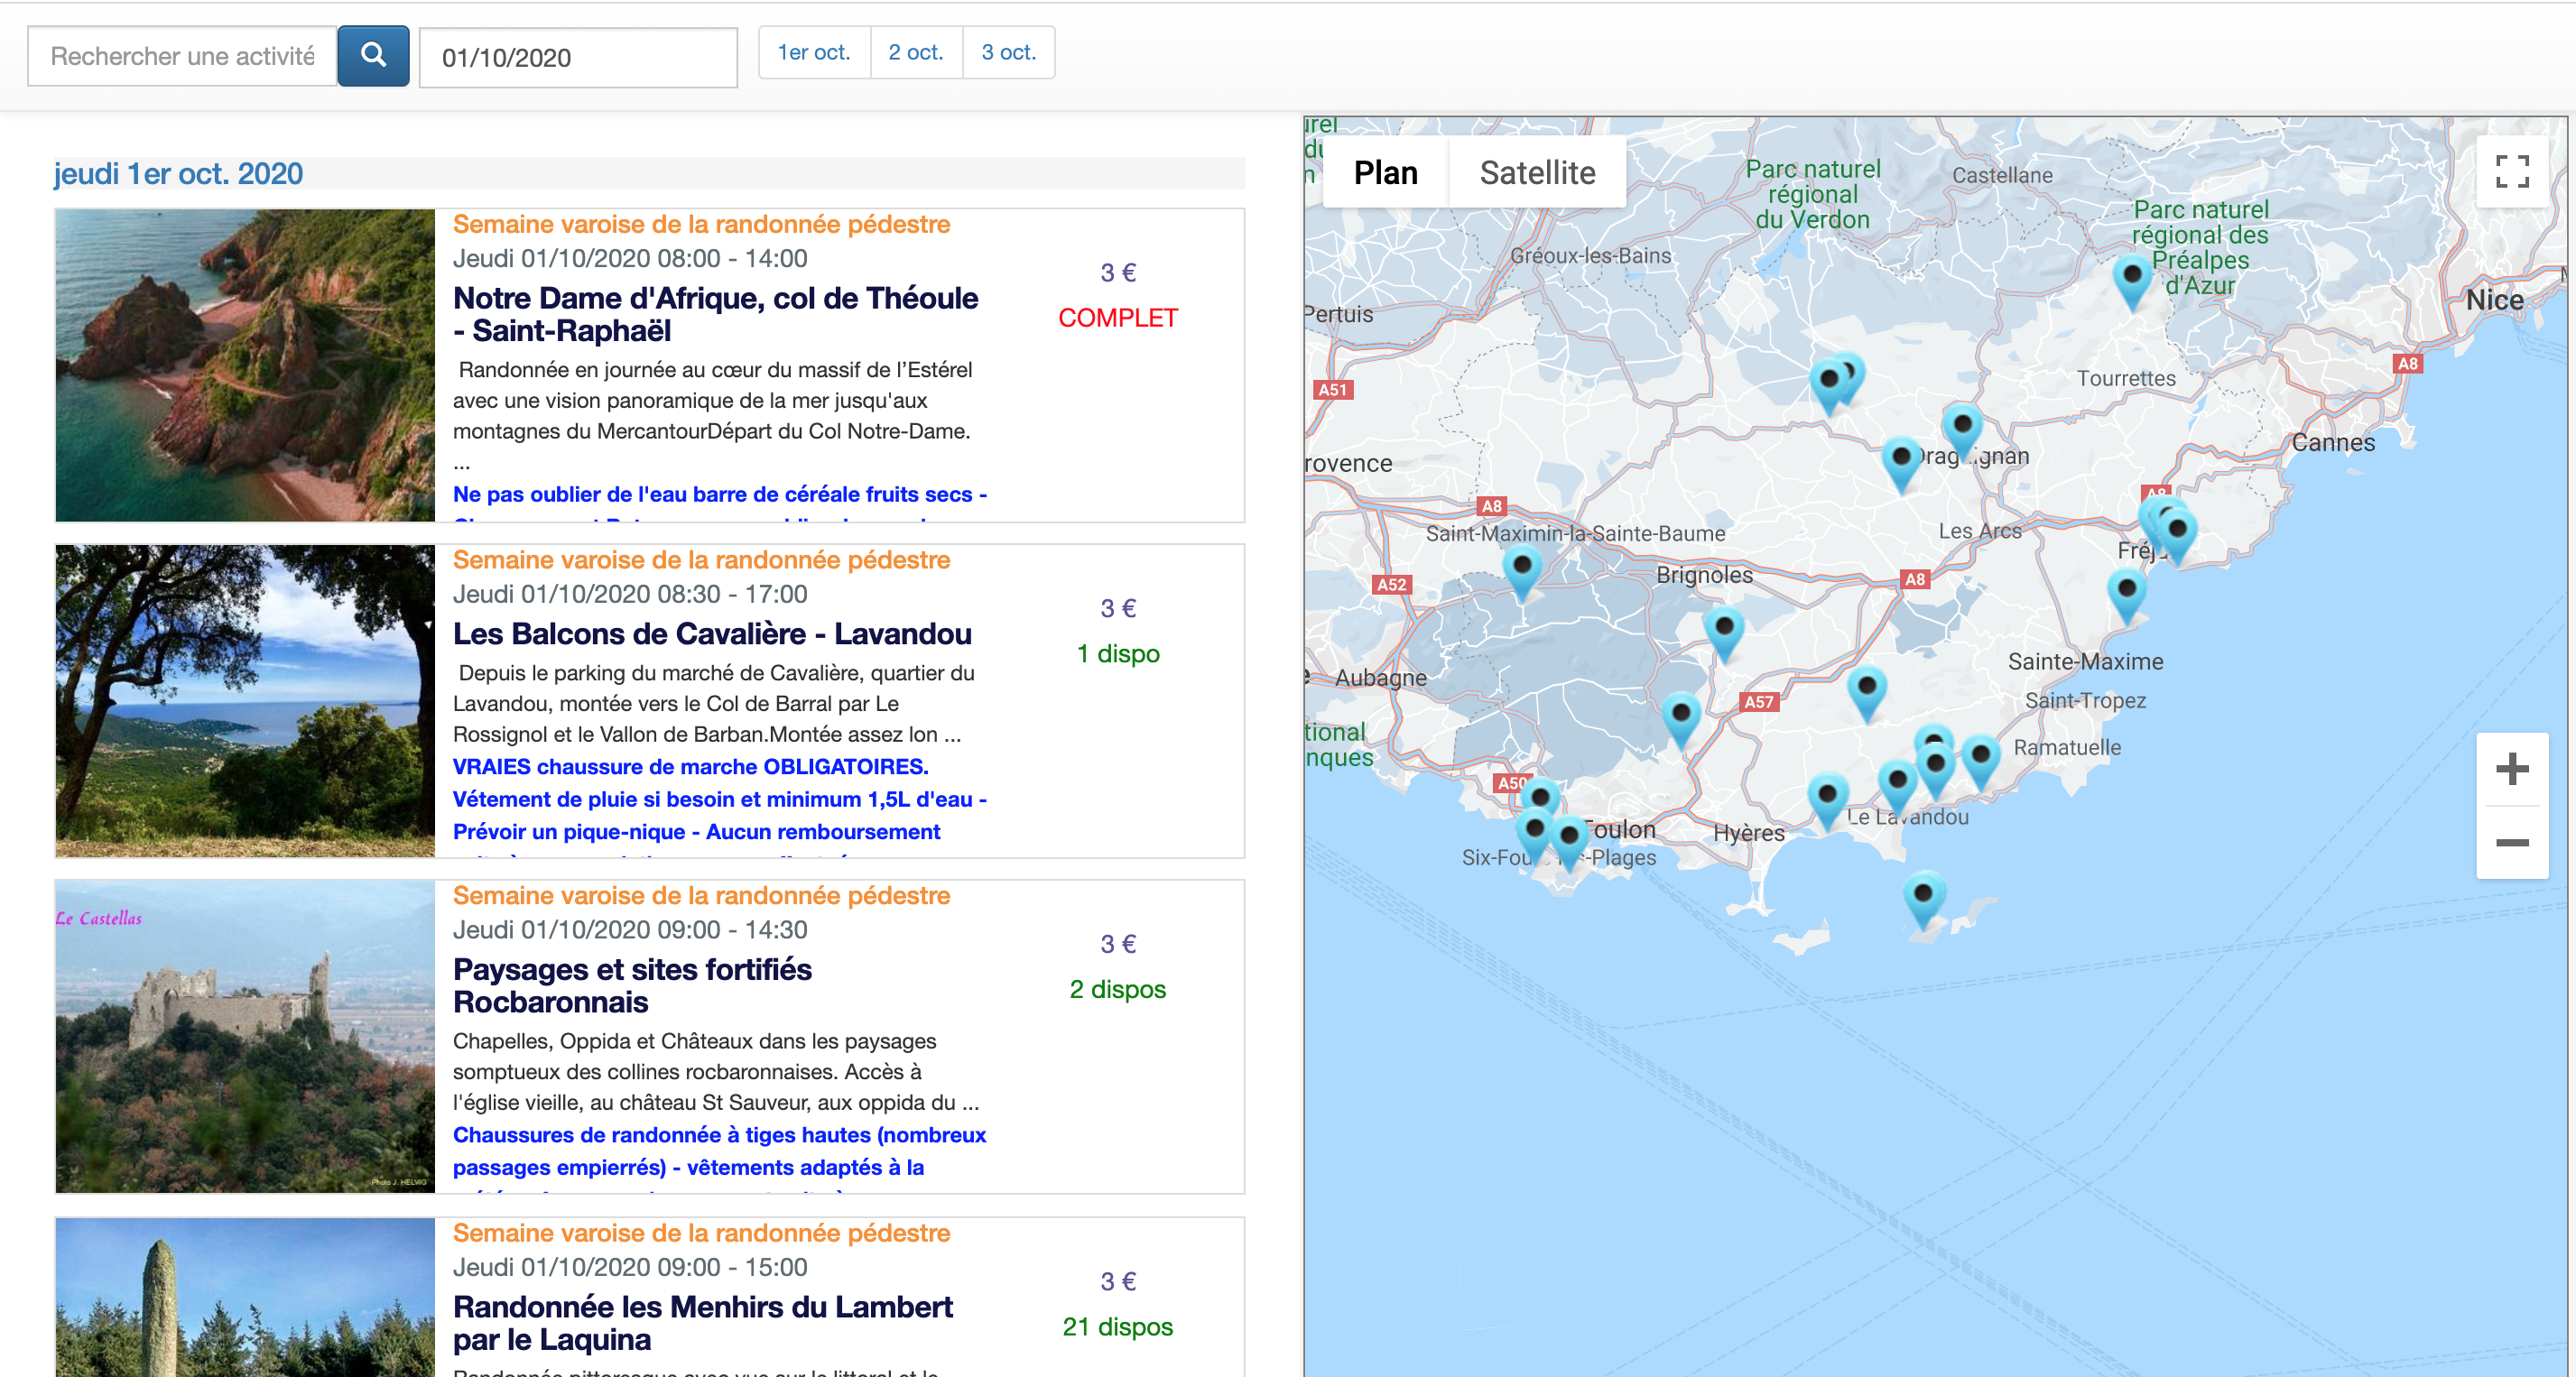Viewport: 2576px width, 1377px height.
Task: Select the rightmost map pin at Fréjus
Action: pos(2177,537)
